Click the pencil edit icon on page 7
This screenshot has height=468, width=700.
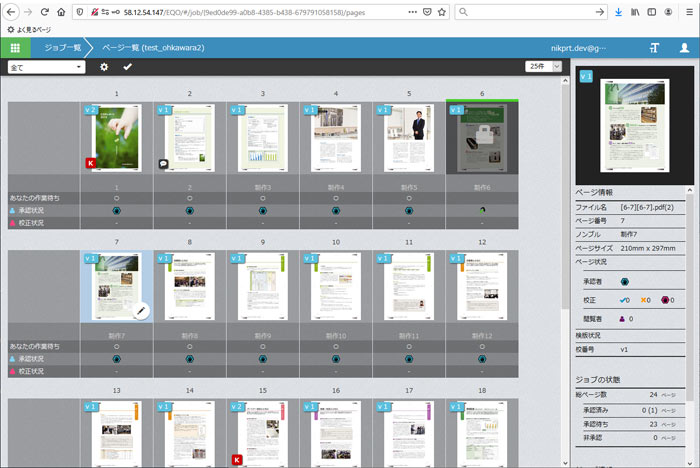(140, 311)
